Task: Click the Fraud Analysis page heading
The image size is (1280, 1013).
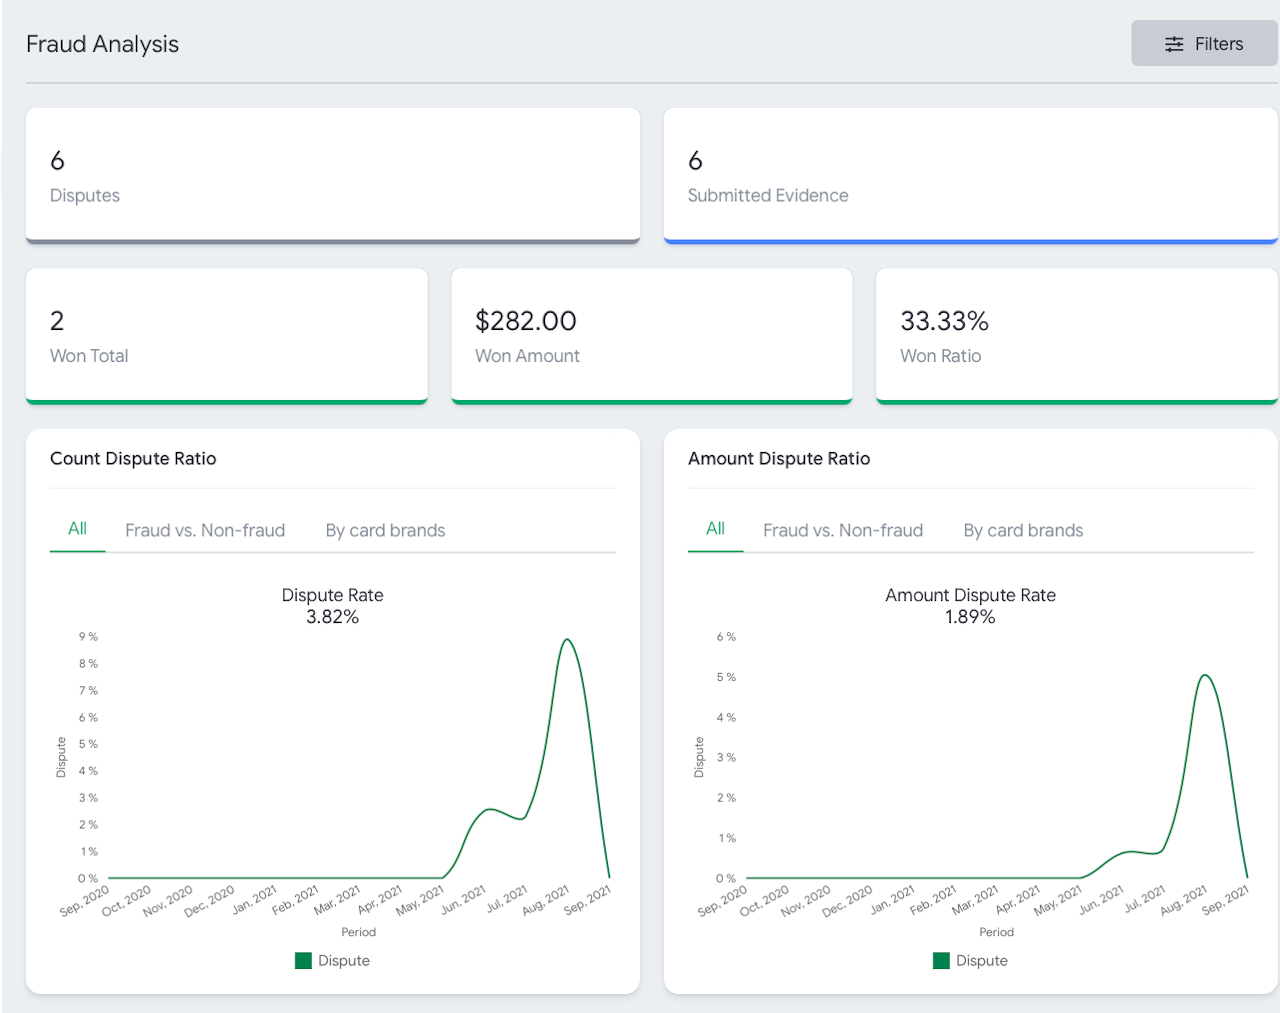Action: (x=103, y=44)
